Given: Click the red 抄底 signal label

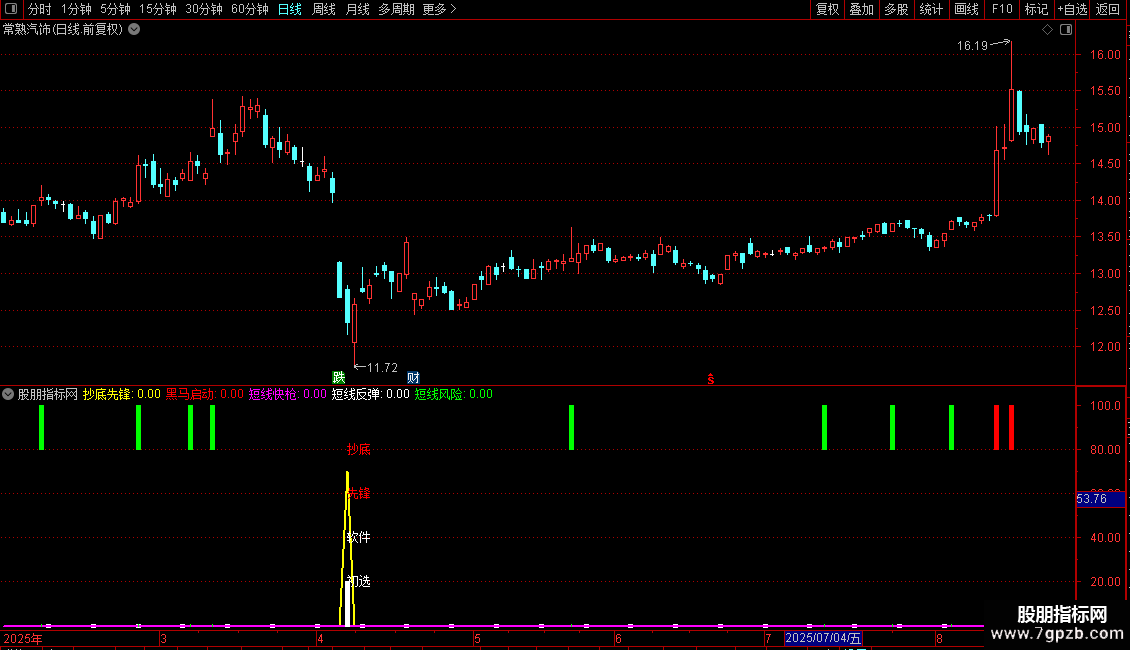Looking at the screenshot, I should point(358,450).
